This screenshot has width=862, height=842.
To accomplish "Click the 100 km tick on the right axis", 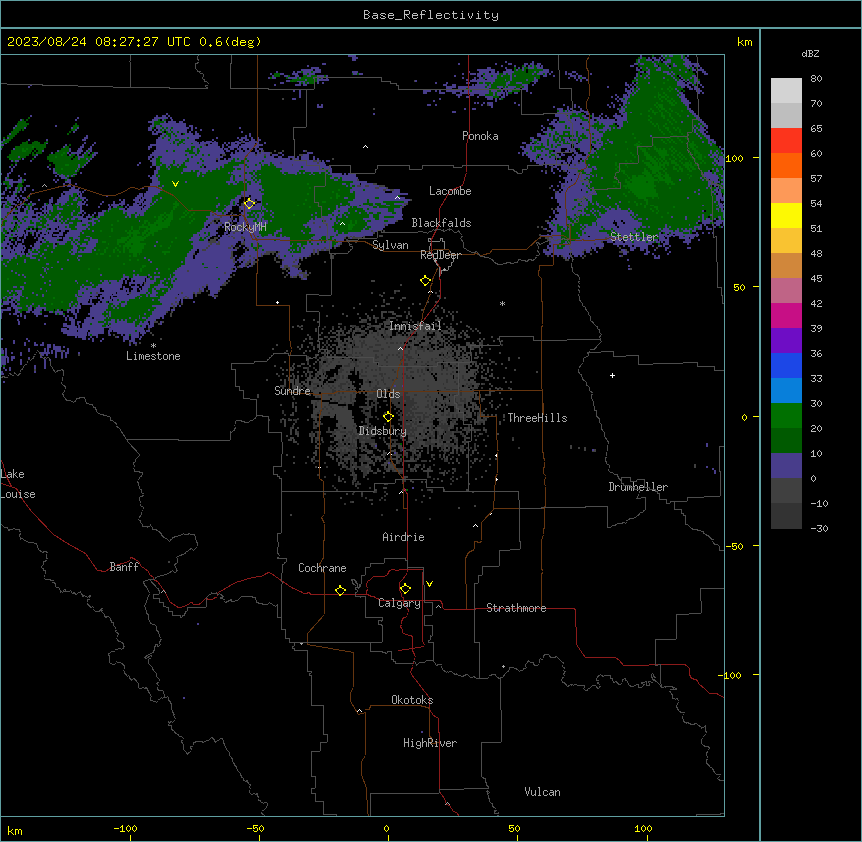I will tap(734, 158).
